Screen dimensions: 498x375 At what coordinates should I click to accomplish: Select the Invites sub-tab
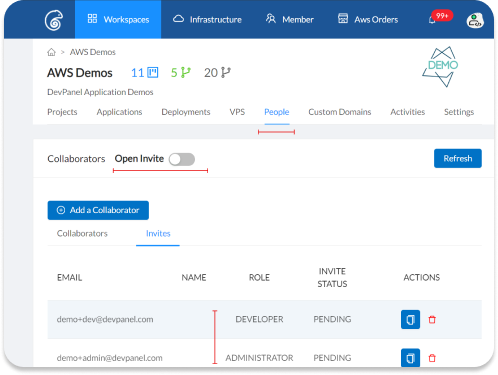point(158,233)
